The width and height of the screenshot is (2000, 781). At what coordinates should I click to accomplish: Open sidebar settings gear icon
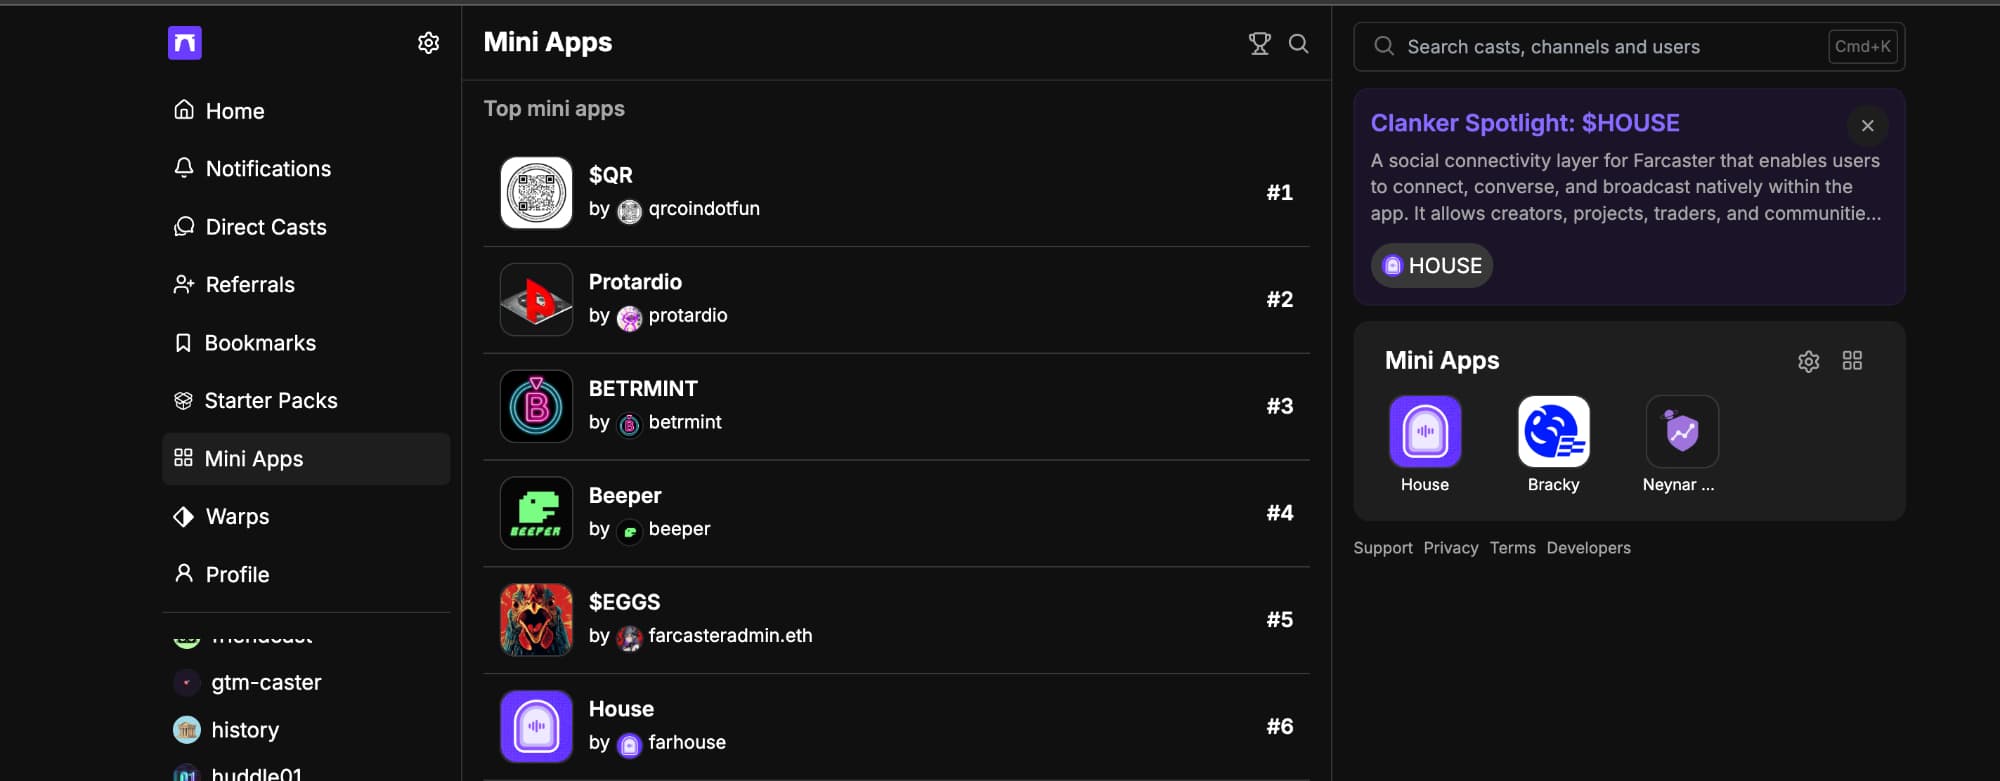tap(428, 43)
